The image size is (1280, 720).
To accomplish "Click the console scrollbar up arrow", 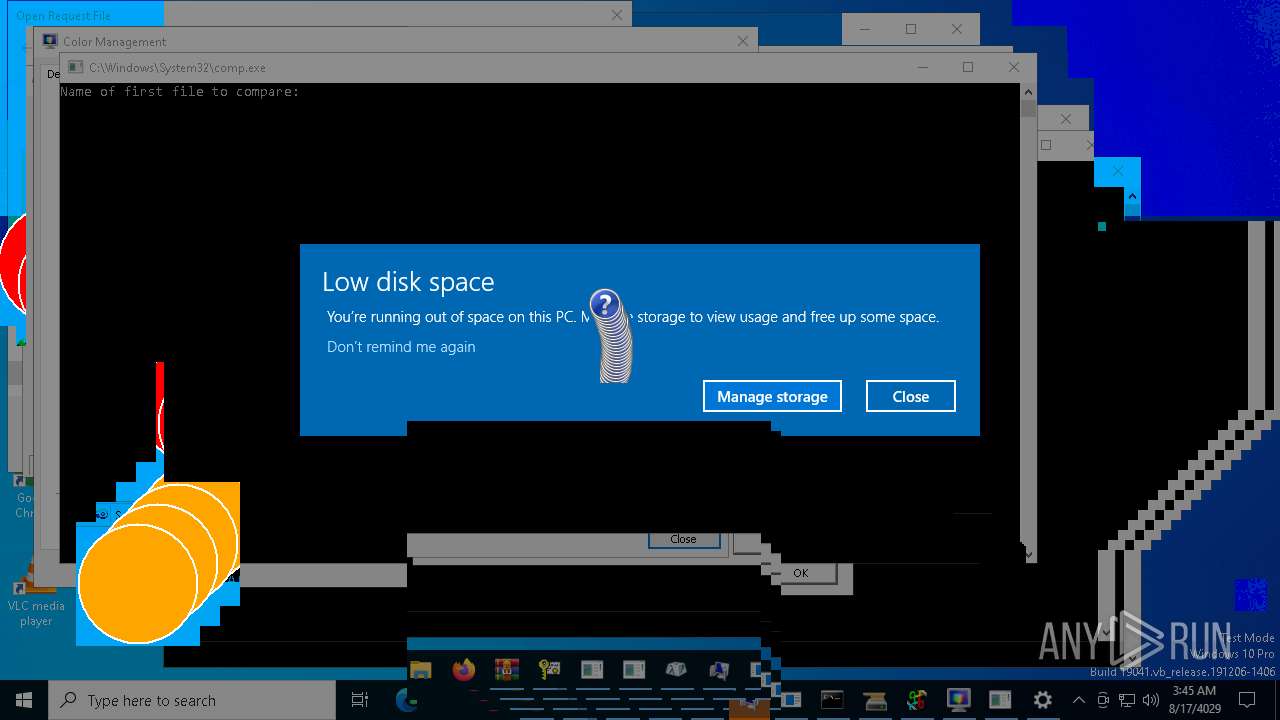I will pyautogui.click(x=1028, y=92).
